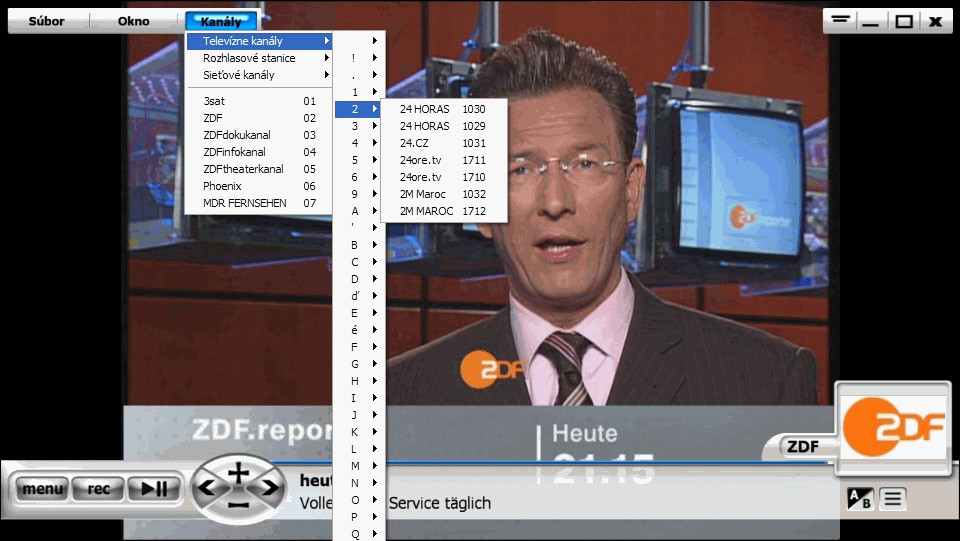
Task: Select 24.CZ channel 1031
Action: tap(444, 143)
